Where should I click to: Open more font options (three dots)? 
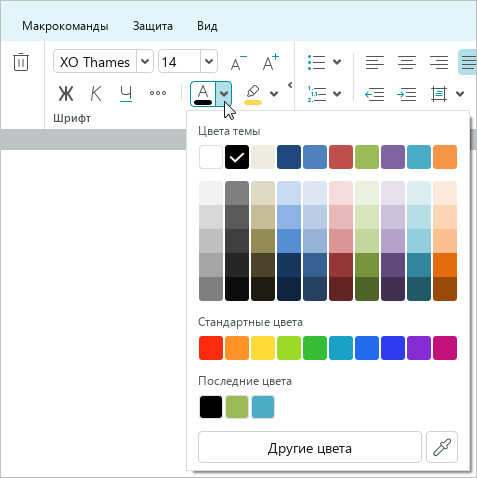pos(158,93)
